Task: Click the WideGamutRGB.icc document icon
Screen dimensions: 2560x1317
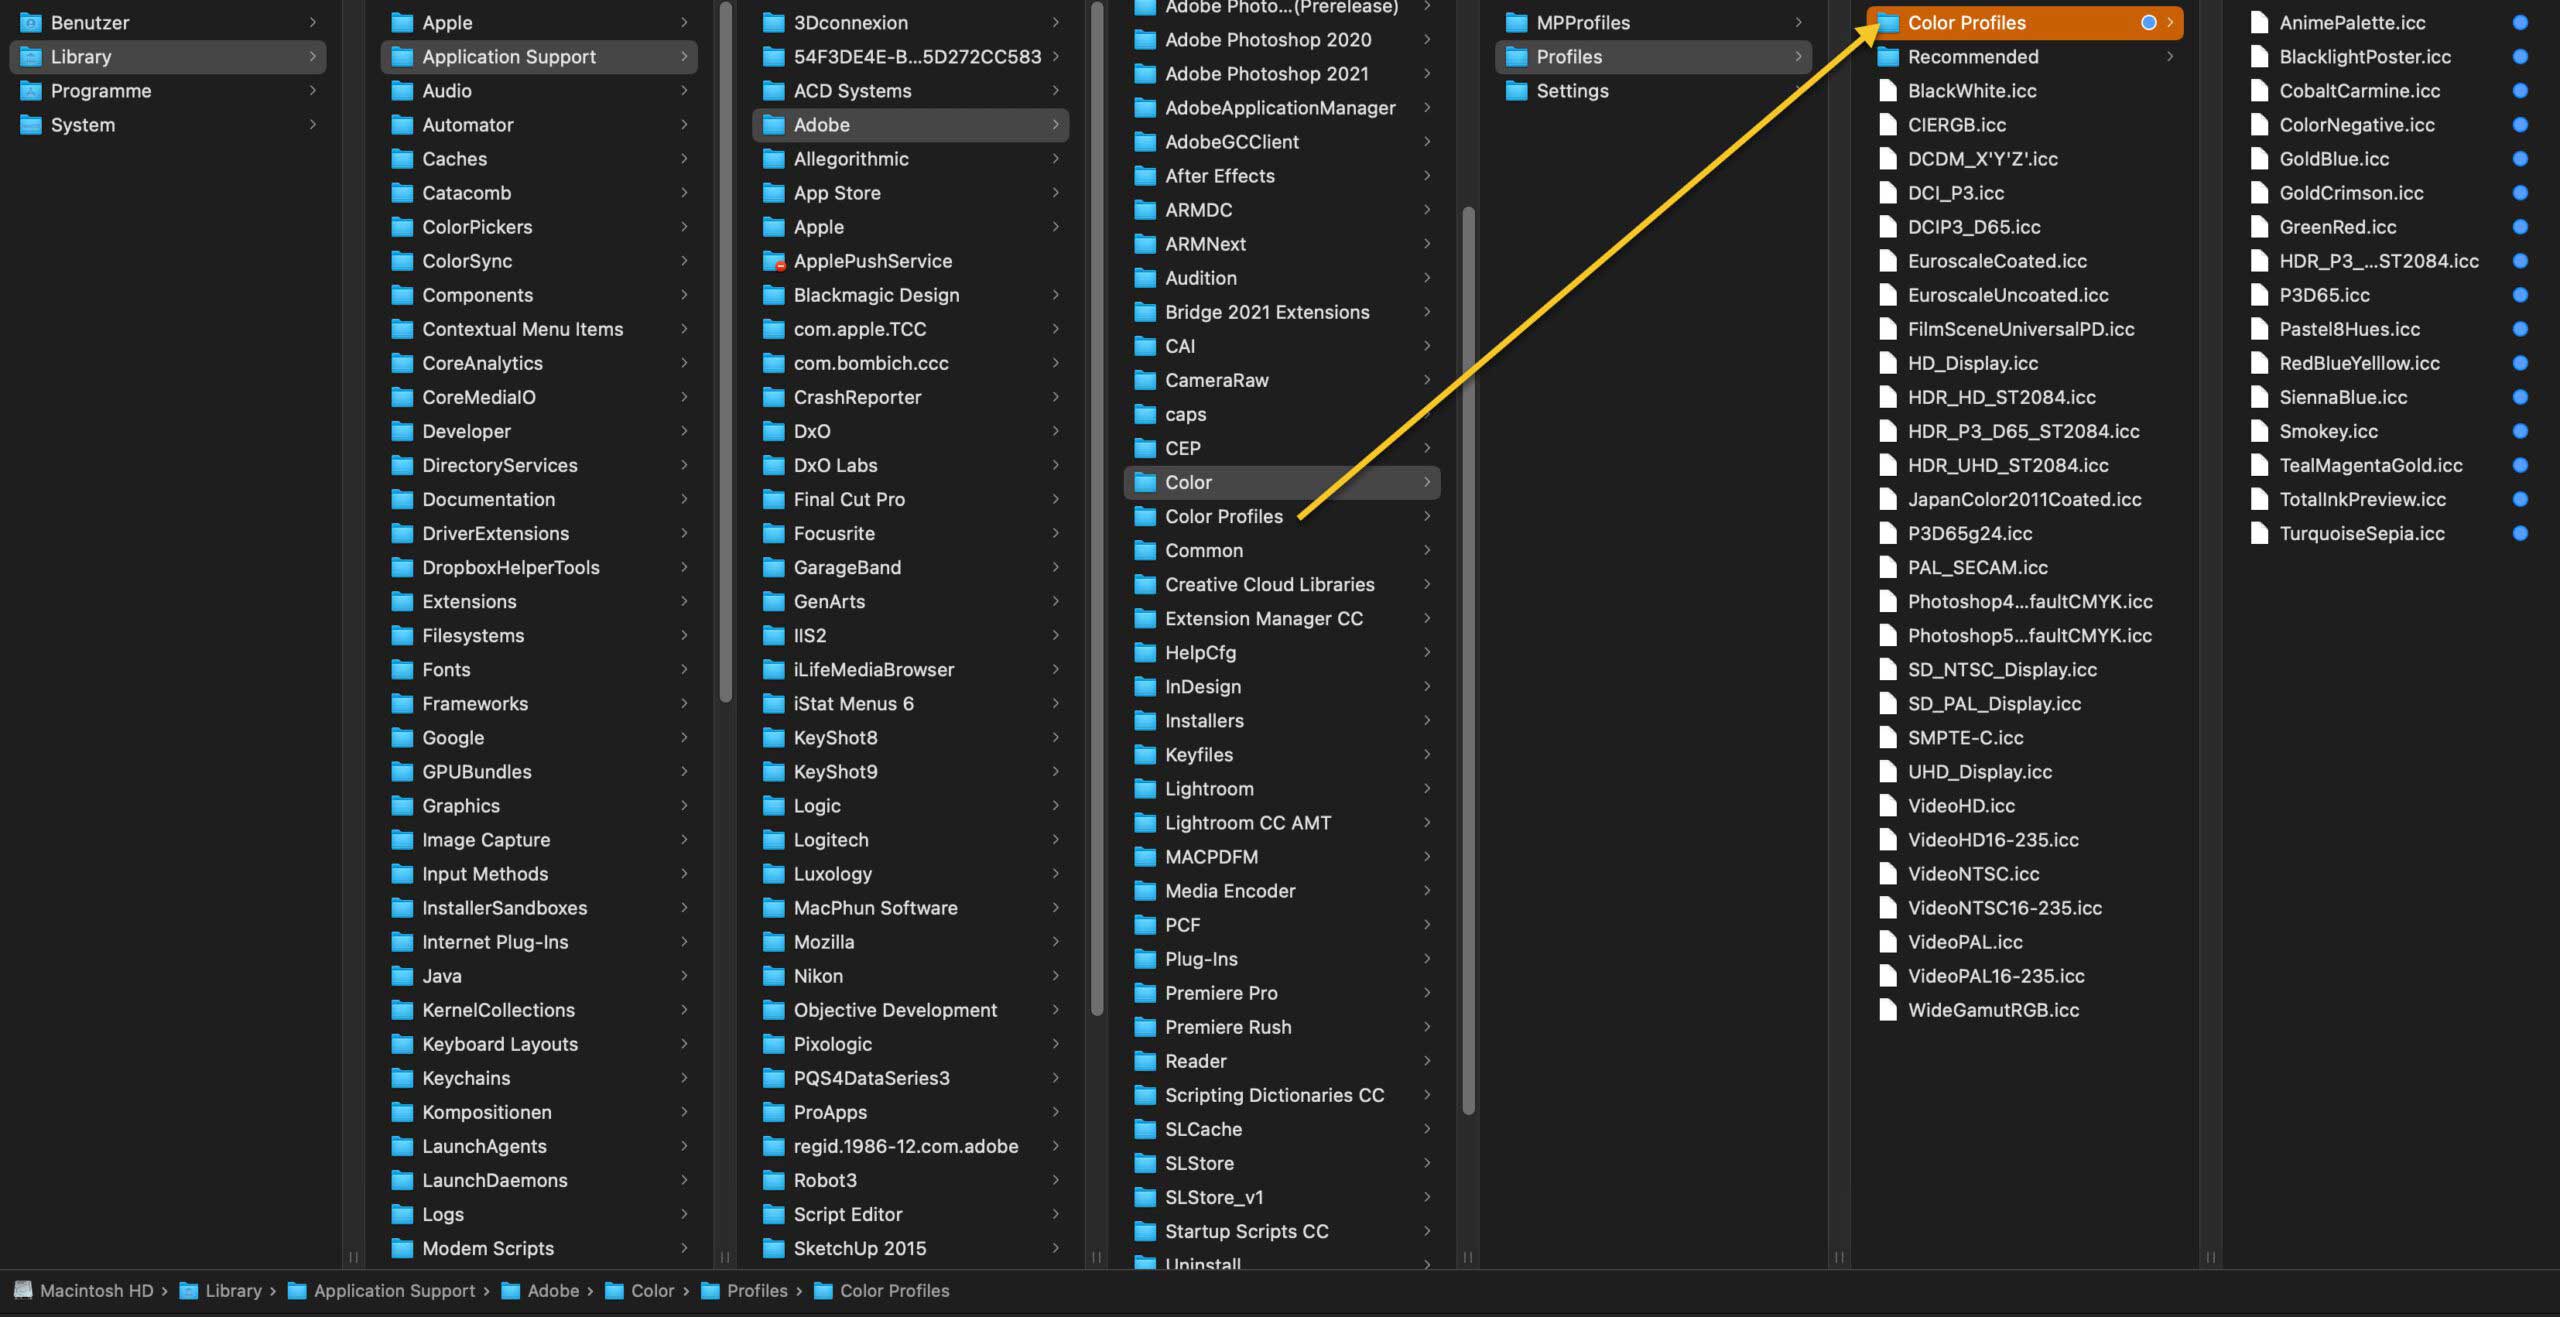Action: point(1887,1010)
